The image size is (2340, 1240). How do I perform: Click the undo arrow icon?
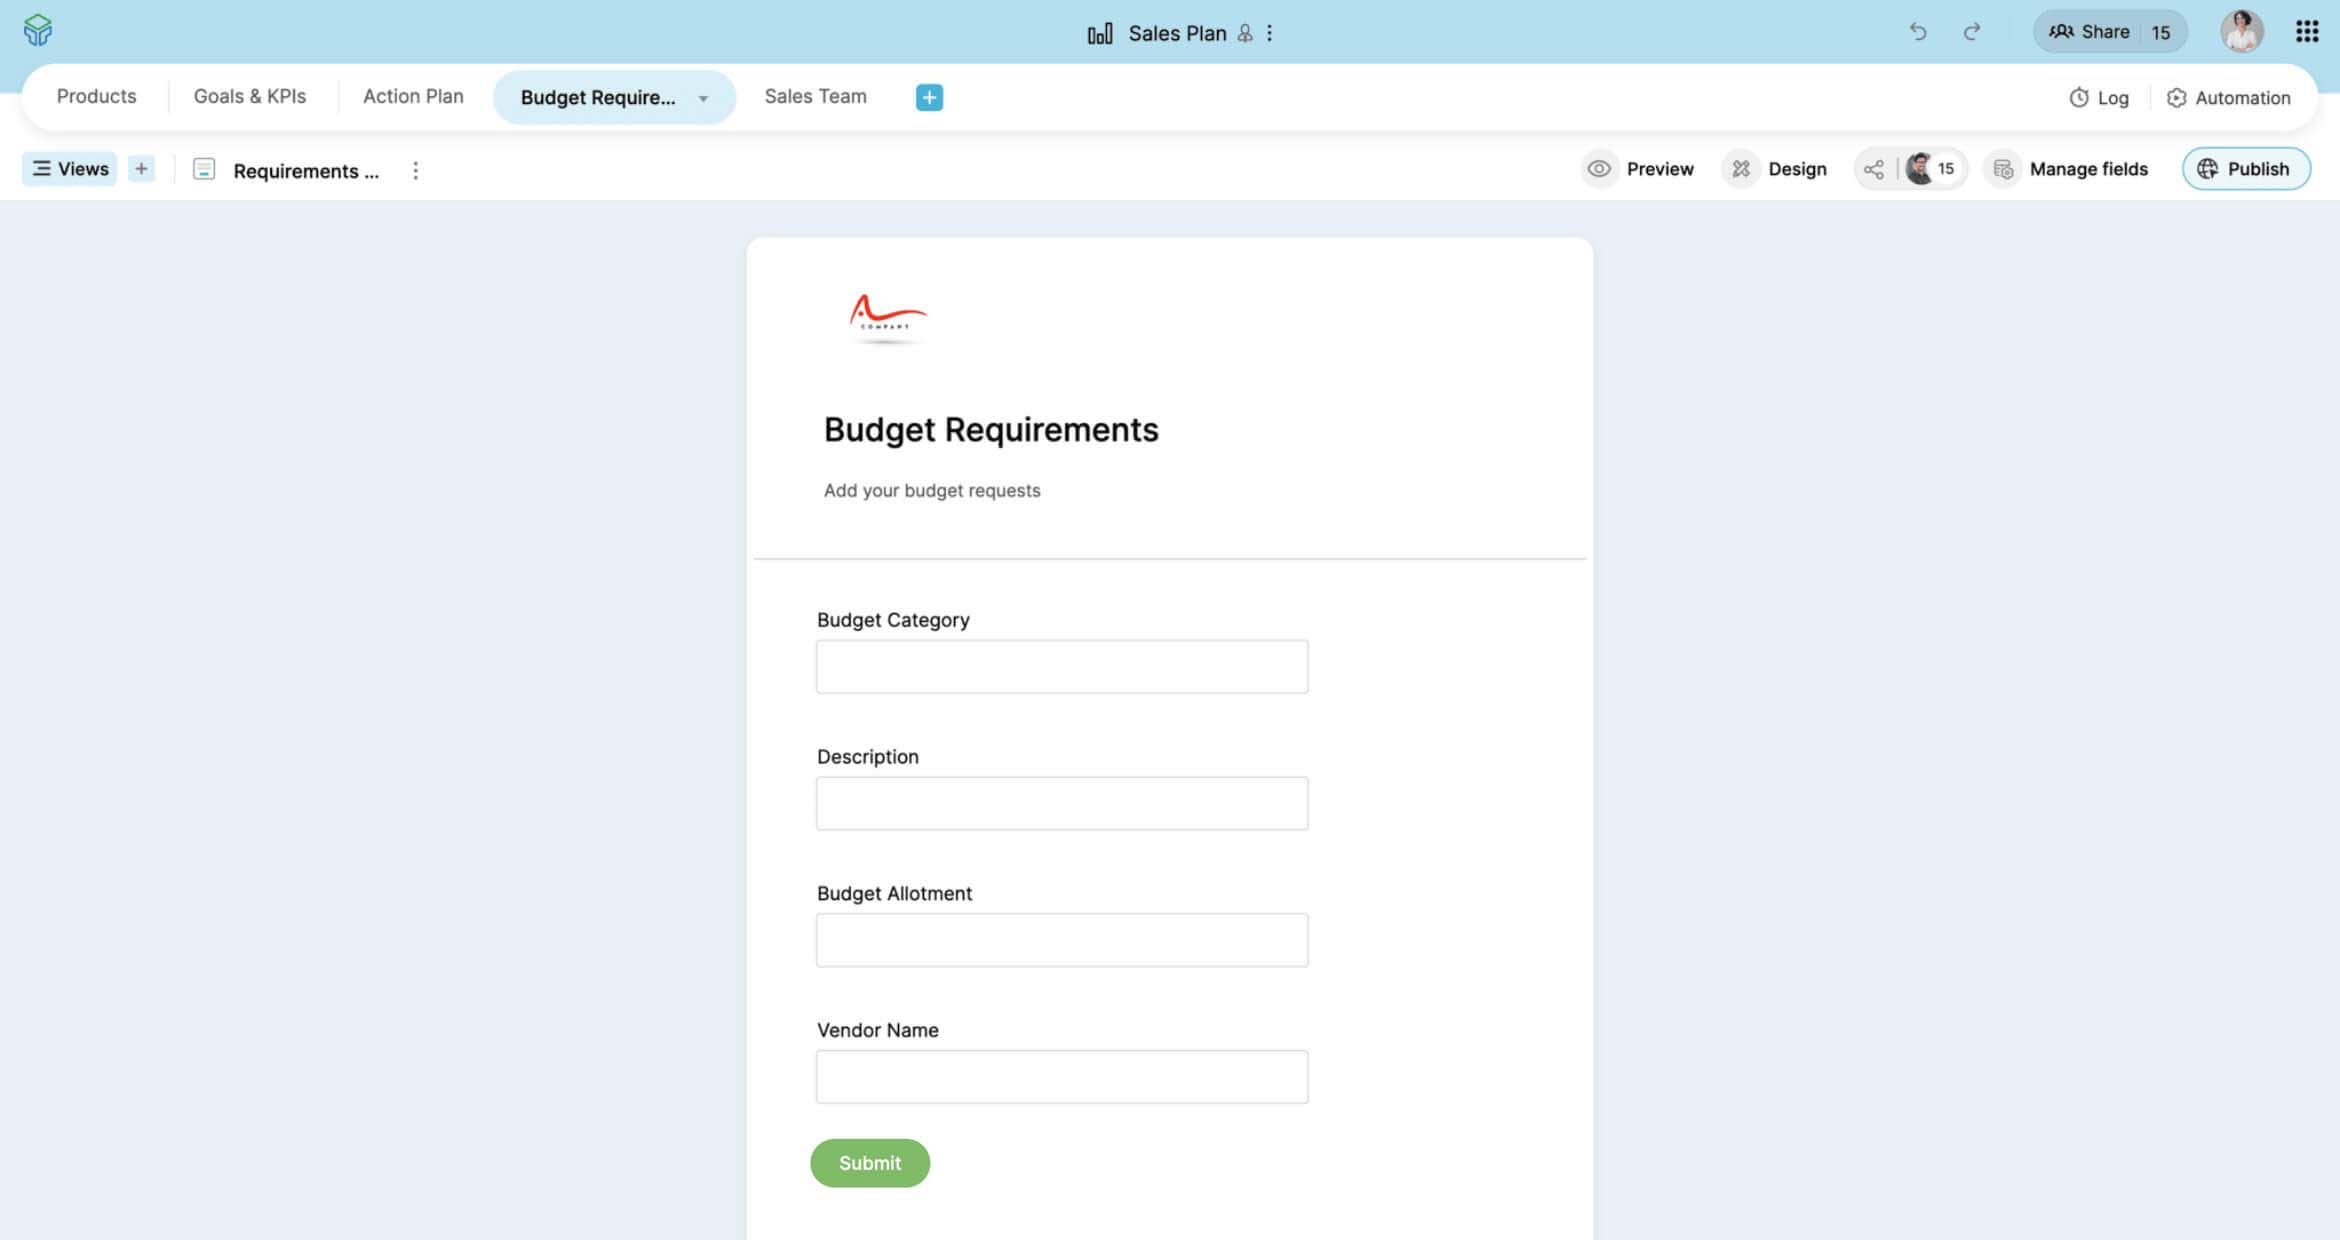tap(1917, 32)
